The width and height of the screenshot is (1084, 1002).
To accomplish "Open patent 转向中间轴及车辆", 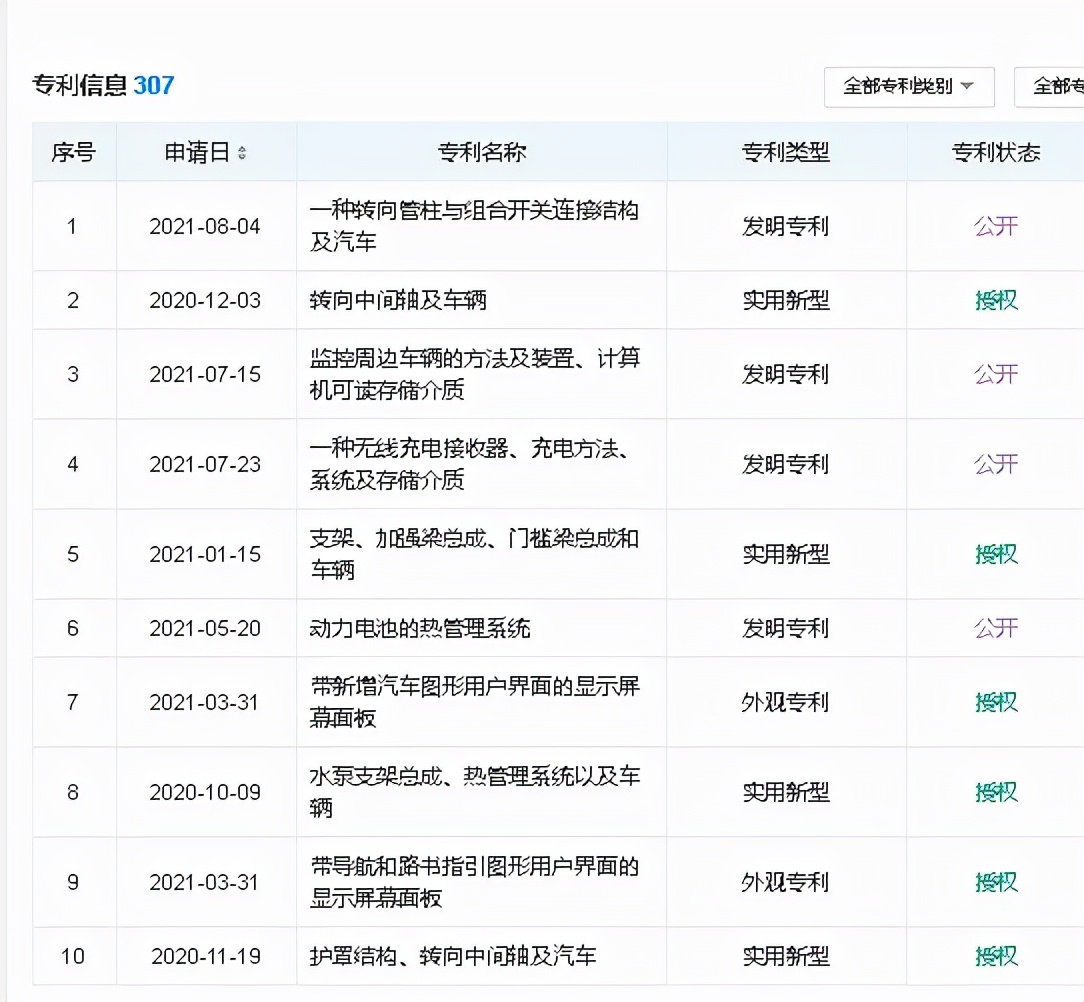I will pos(398,300).
